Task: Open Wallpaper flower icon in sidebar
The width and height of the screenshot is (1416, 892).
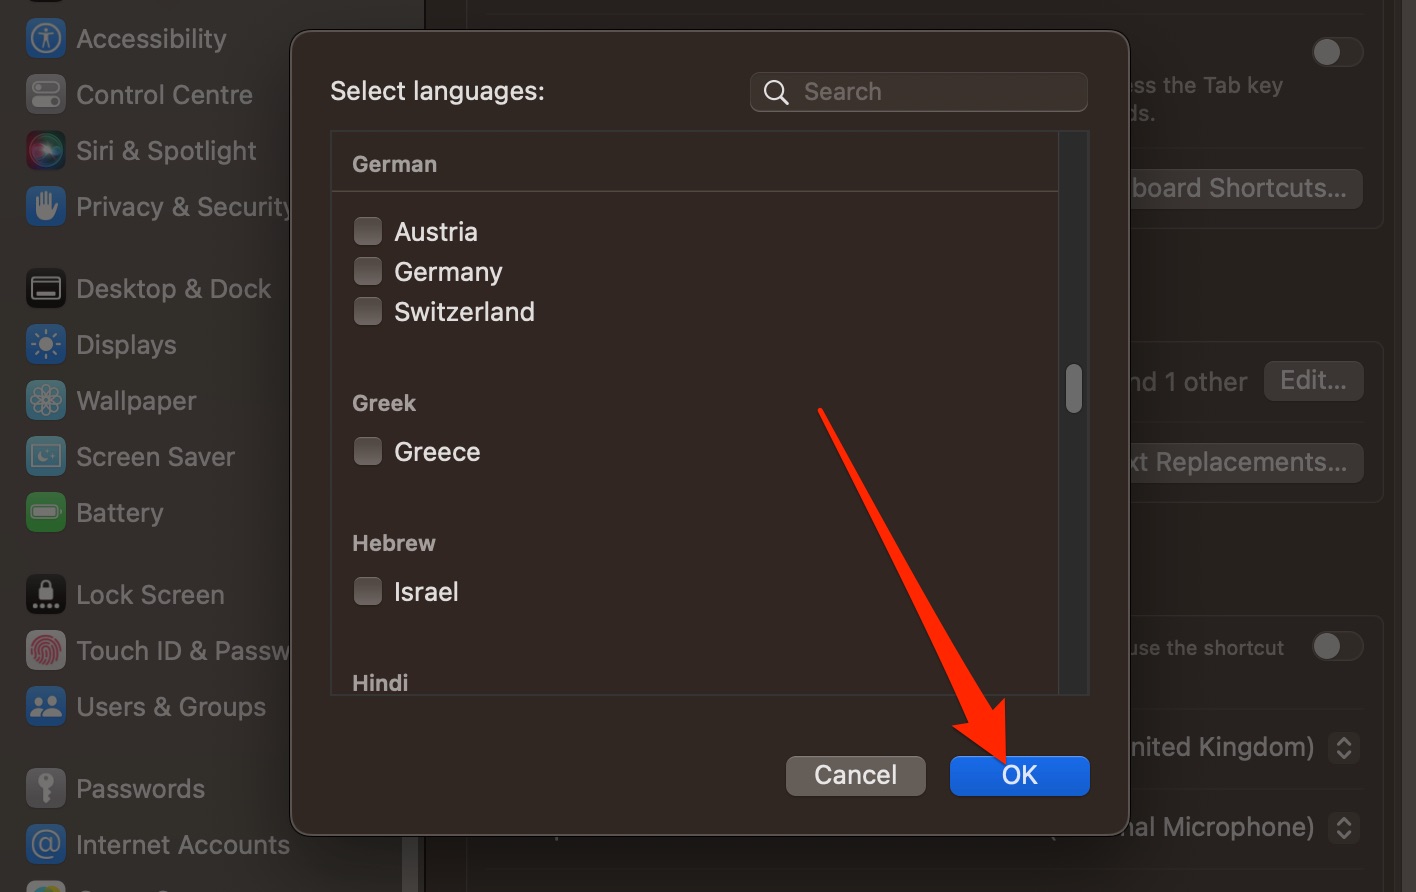Action: click(46, 400)
